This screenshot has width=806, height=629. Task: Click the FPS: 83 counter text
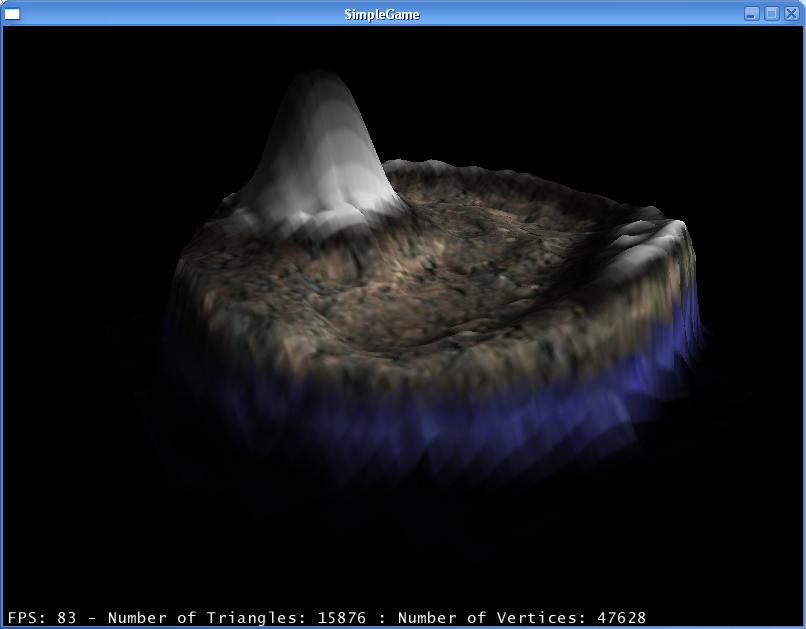[x=42, y=618]
